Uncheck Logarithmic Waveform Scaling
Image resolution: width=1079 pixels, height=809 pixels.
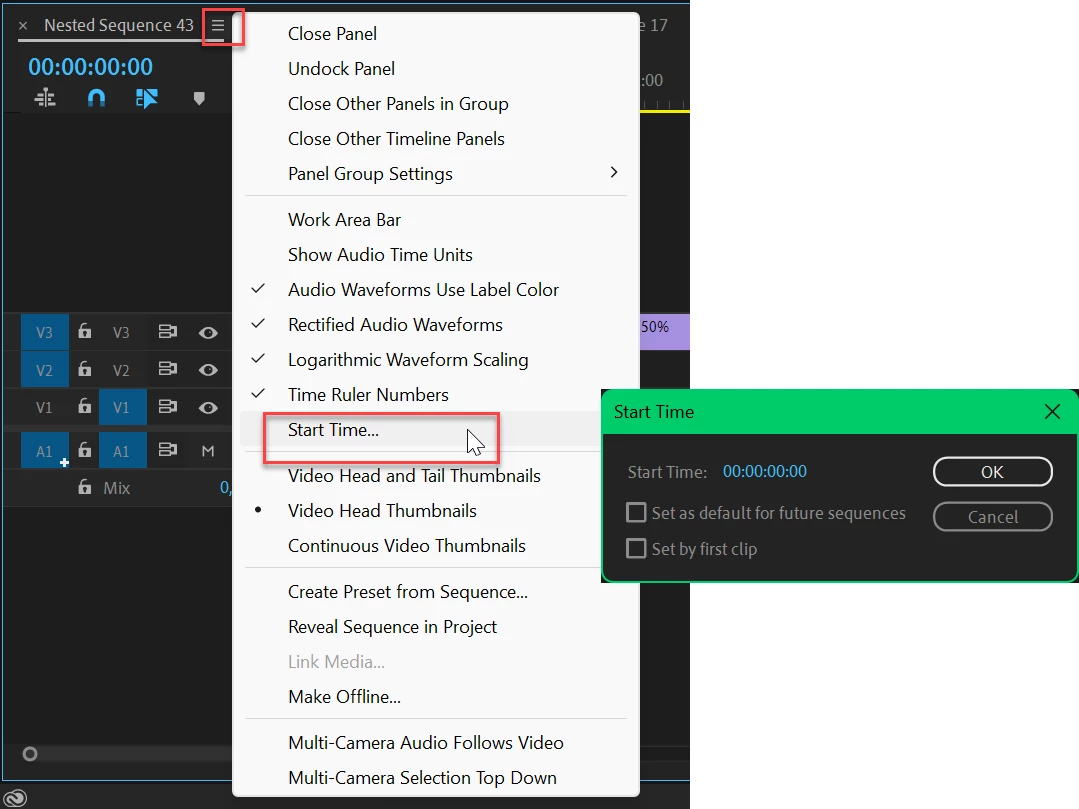pyautogui.click(x=436, y=360)
